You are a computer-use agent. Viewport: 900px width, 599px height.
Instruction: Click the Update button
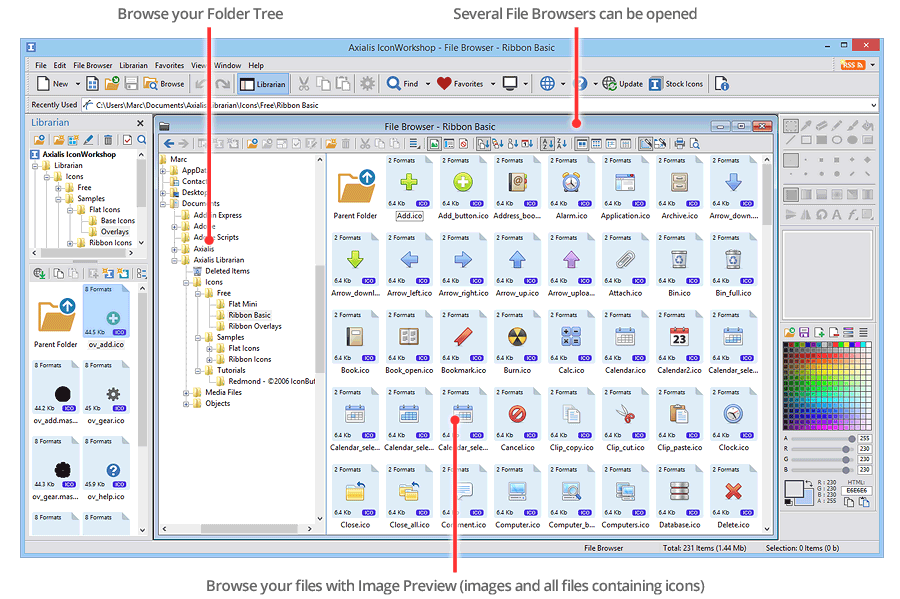(623, 84)
